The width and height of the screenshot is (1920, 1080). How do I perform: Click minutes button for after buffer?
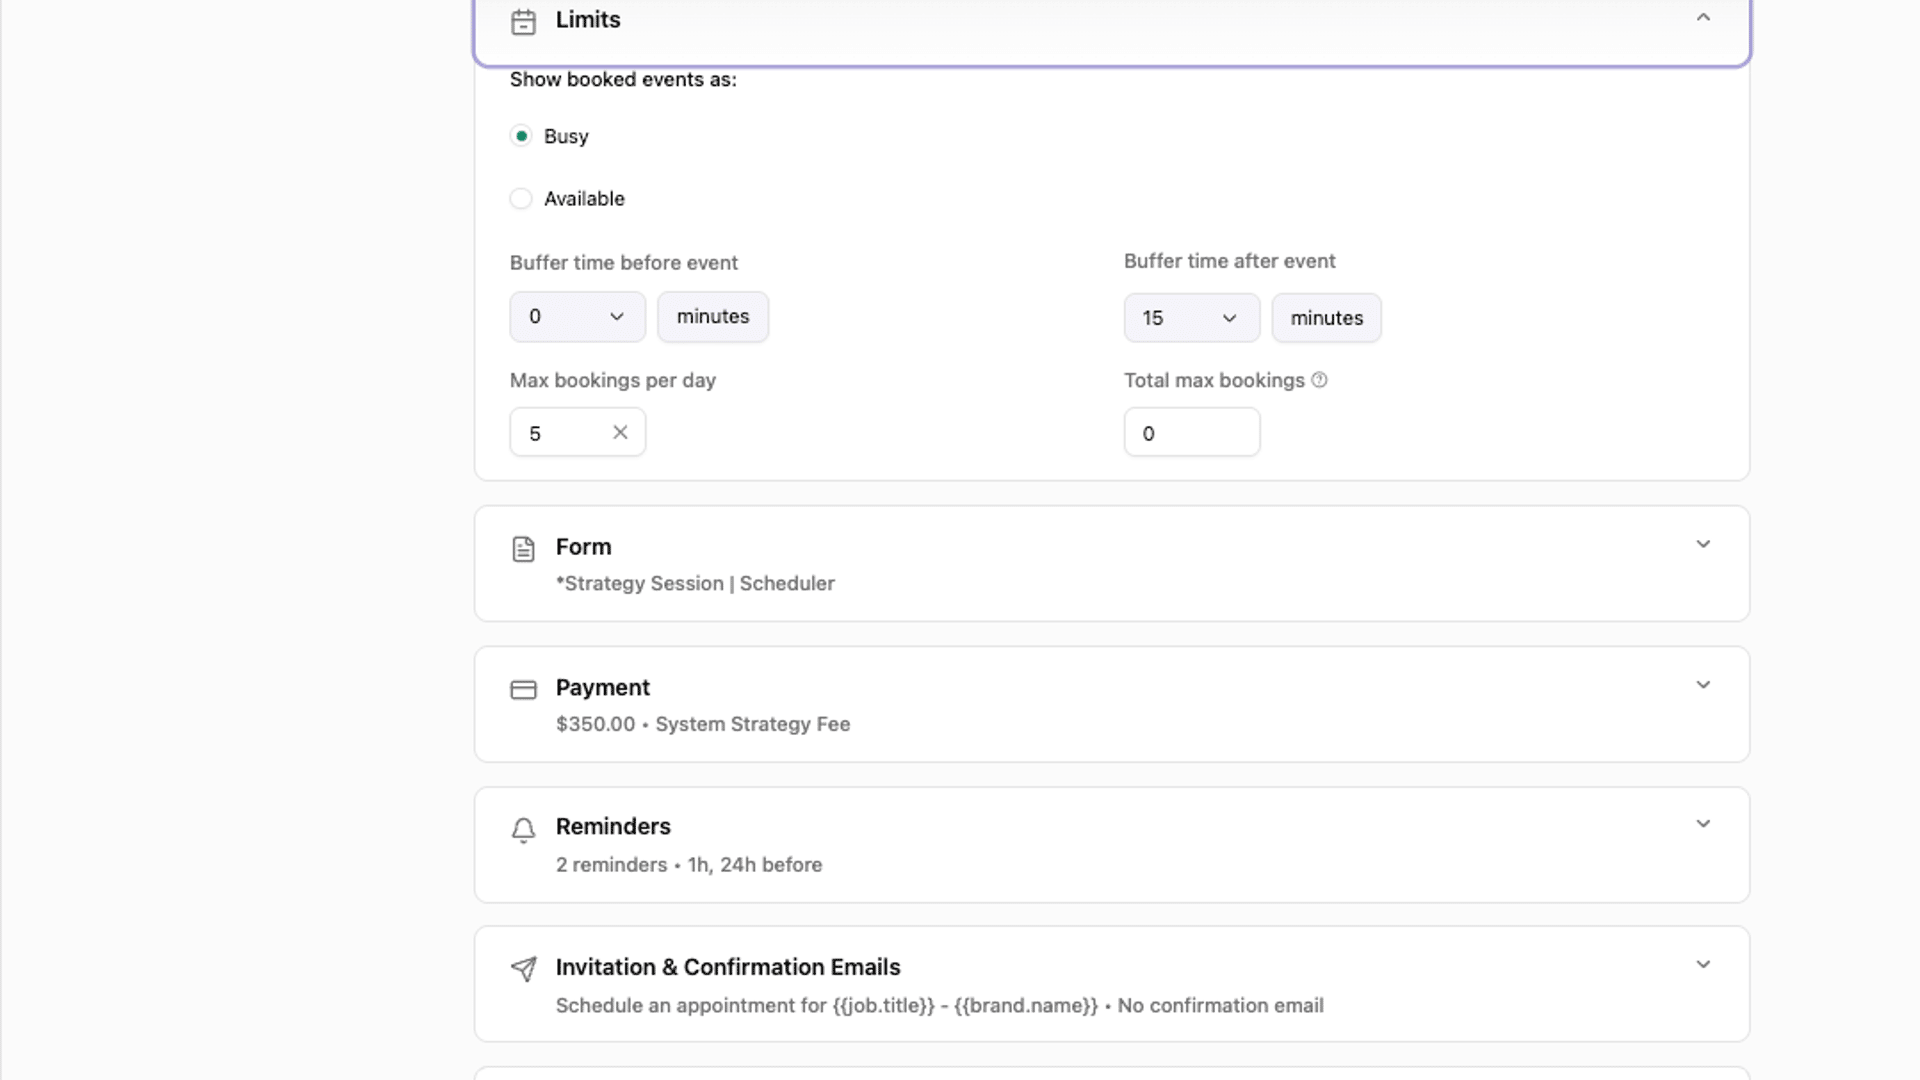1326,318
